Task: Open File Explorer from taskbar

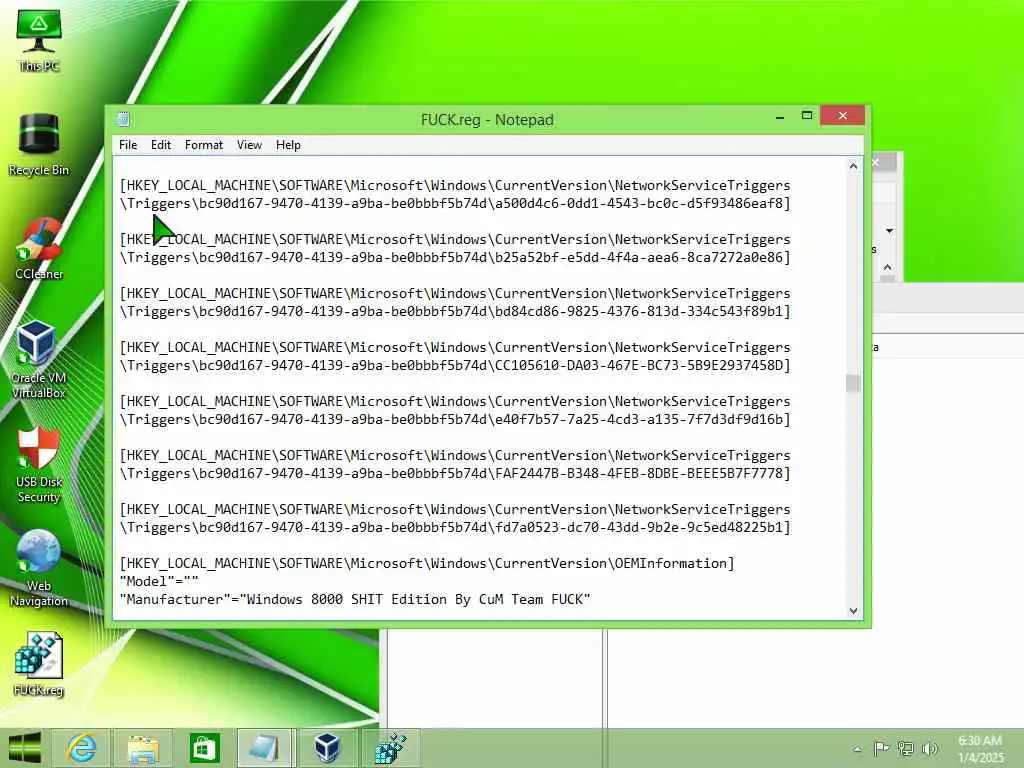Action: (143, 748)
